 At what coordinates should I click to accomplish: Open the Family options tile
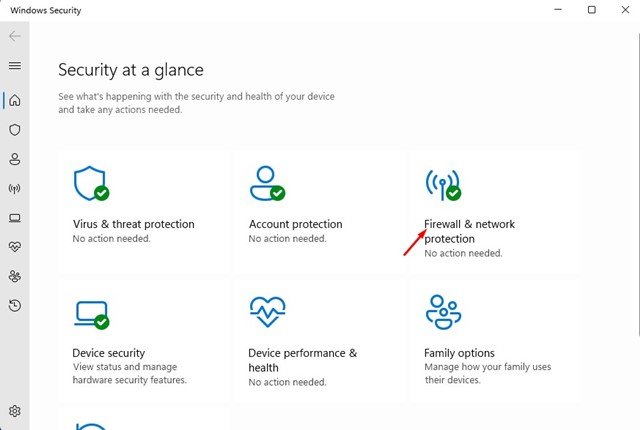coord(493,342)
